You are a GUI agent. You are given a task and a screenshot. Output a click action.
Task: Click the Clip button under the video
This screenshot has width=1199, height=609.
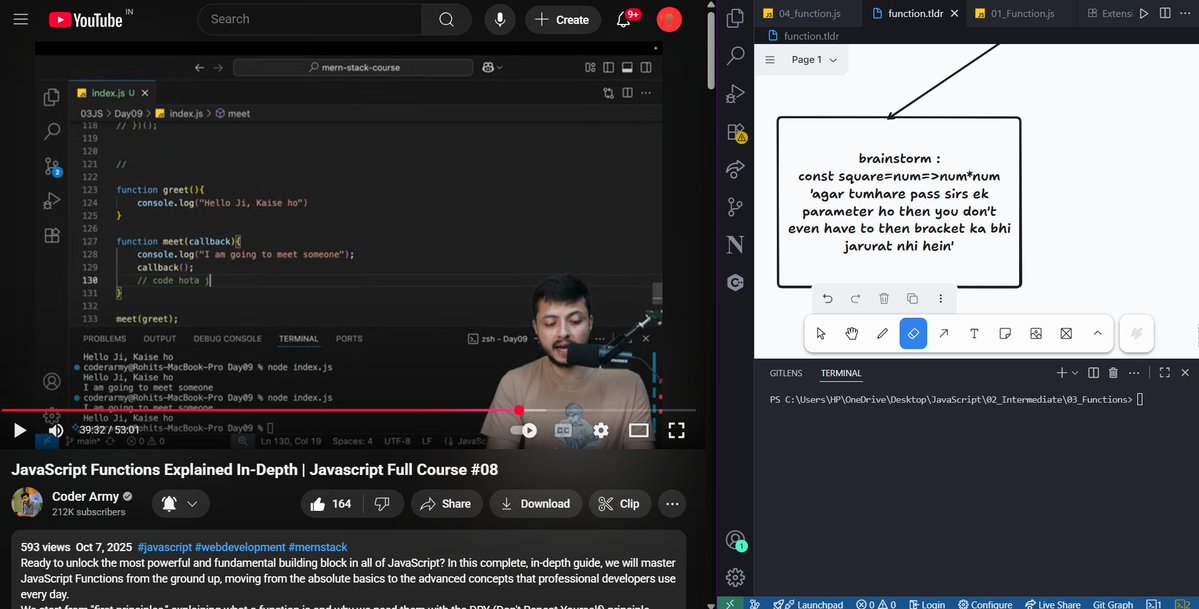click(x=619, y=503)
